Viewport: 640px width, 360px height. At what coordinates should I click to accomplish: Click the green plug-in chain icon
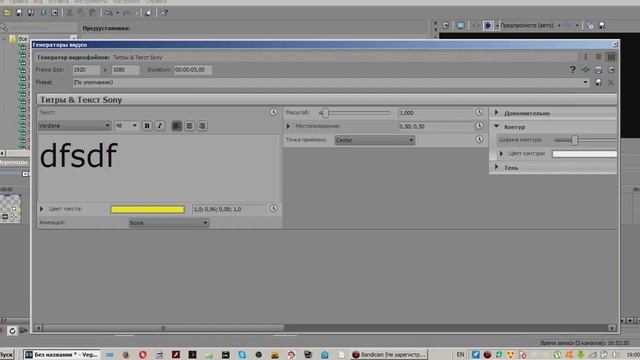pos(586,70)
